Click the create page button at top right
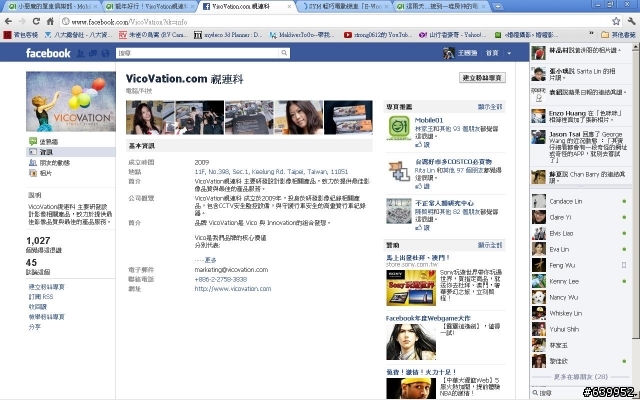640x400 pixels. tap(482, 78)
